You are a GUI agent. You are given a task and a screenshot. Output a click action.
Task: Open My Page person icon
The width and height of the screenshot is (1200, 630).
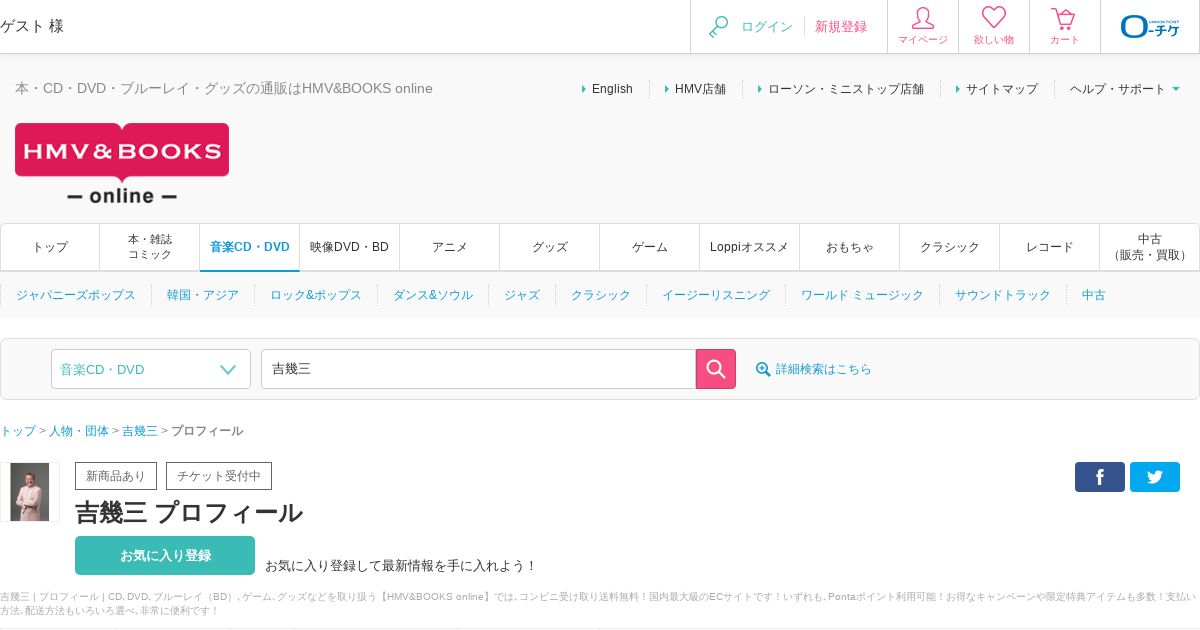(923, 18)
